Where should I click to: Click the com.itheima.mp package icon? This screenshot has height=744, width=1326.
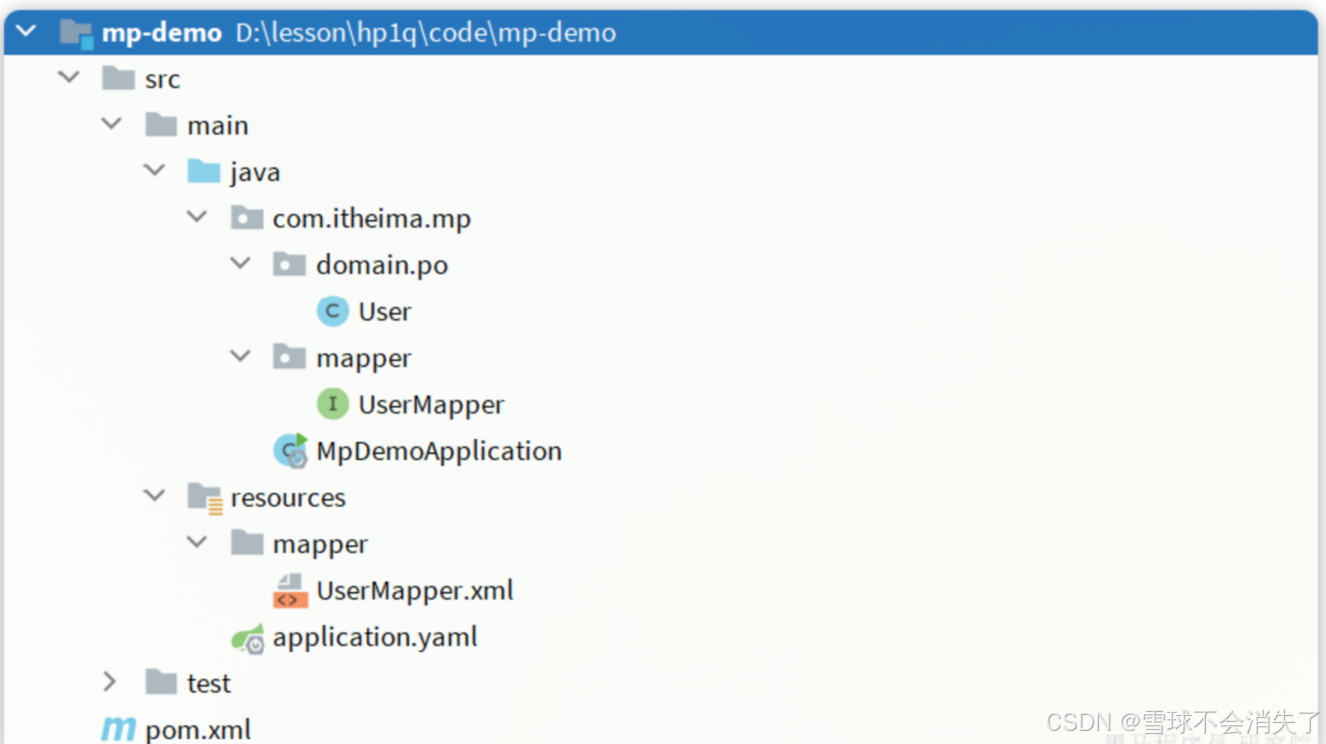click(247, 218)
